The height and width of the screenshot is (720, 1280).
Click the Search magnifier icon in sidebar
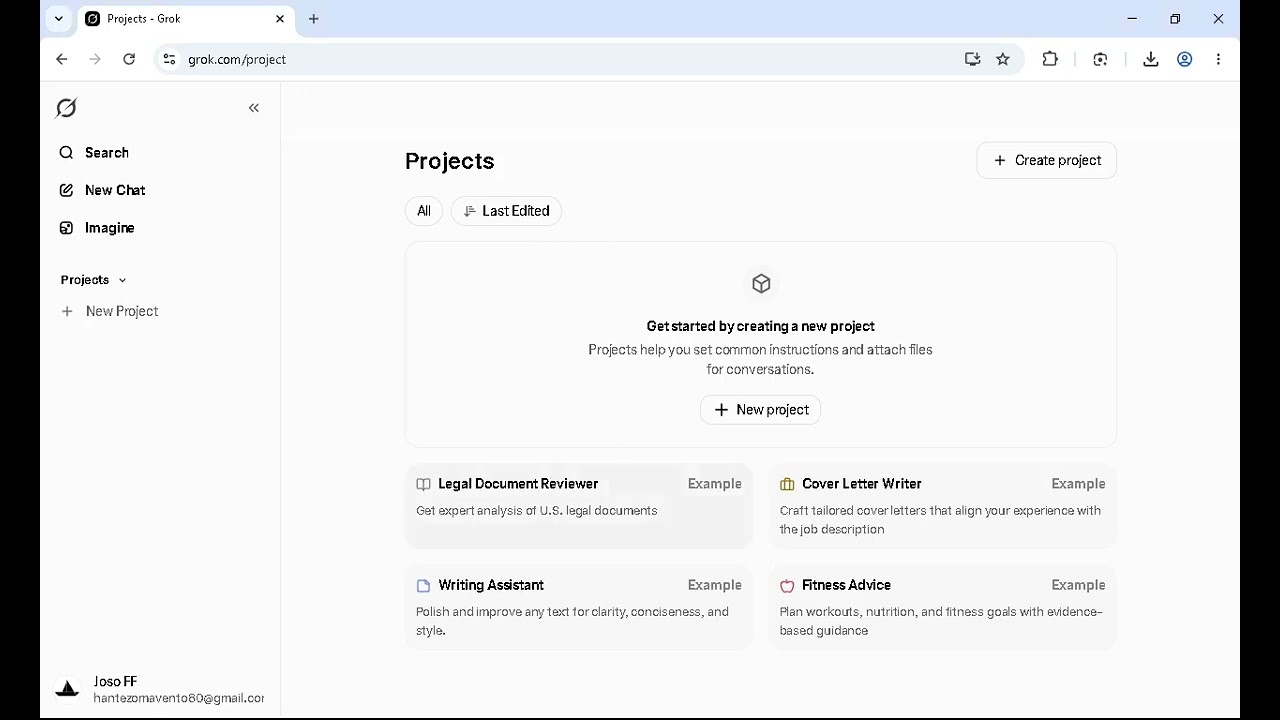pyautogui.click(x=66, y=153)
